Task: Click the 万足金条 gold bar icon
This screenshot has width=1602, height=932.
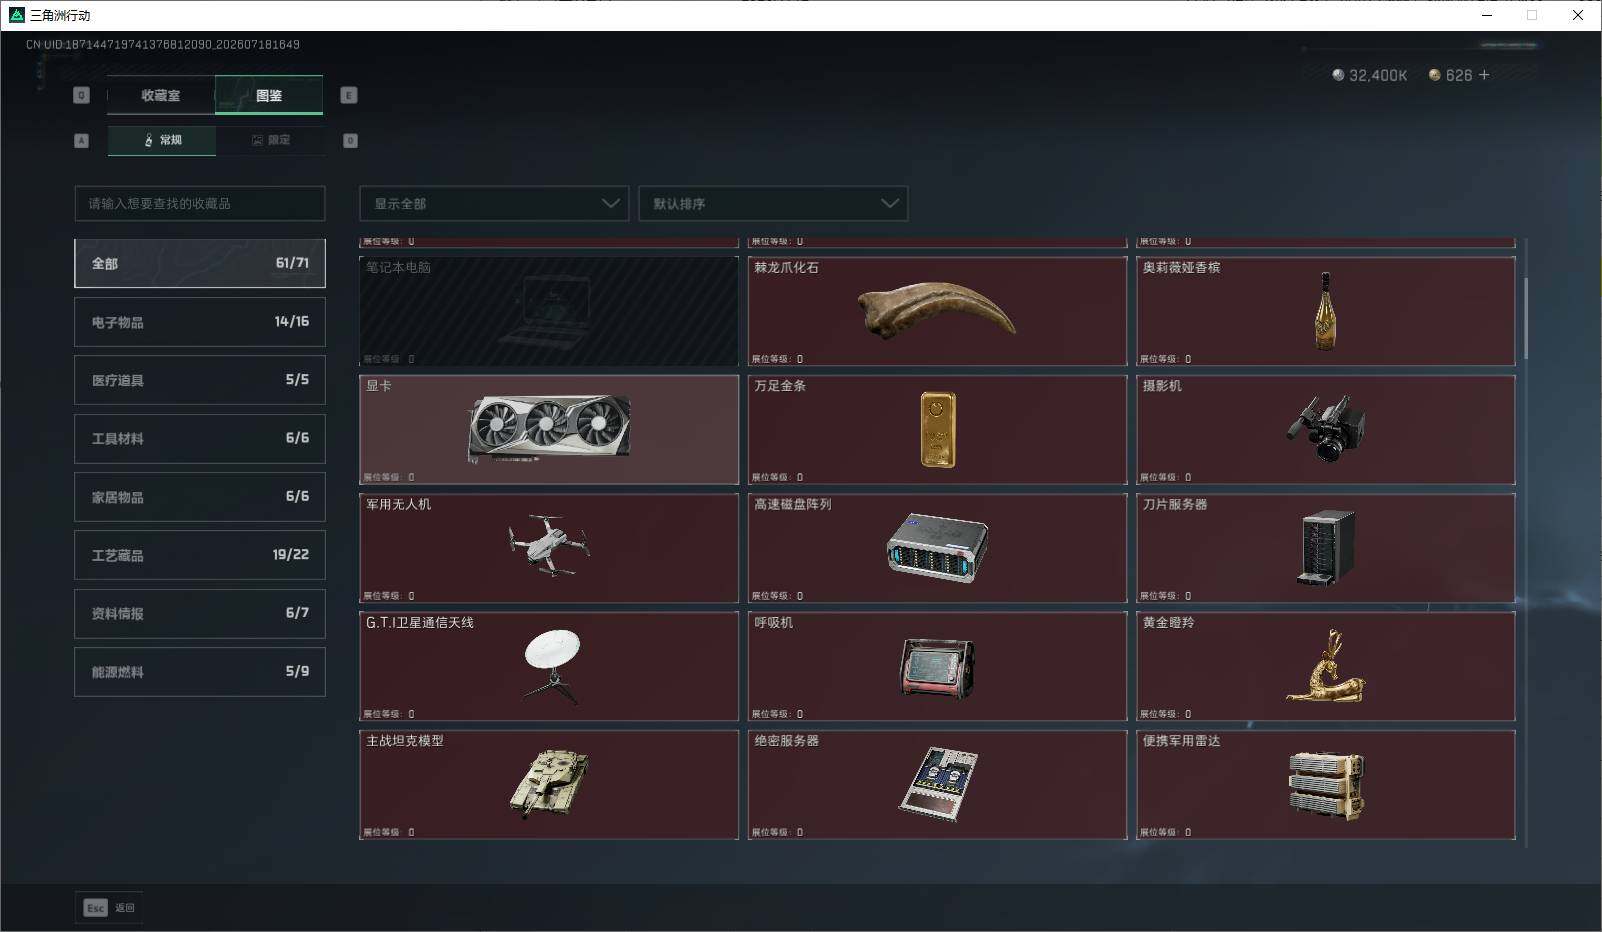Action: click(937, 429)
